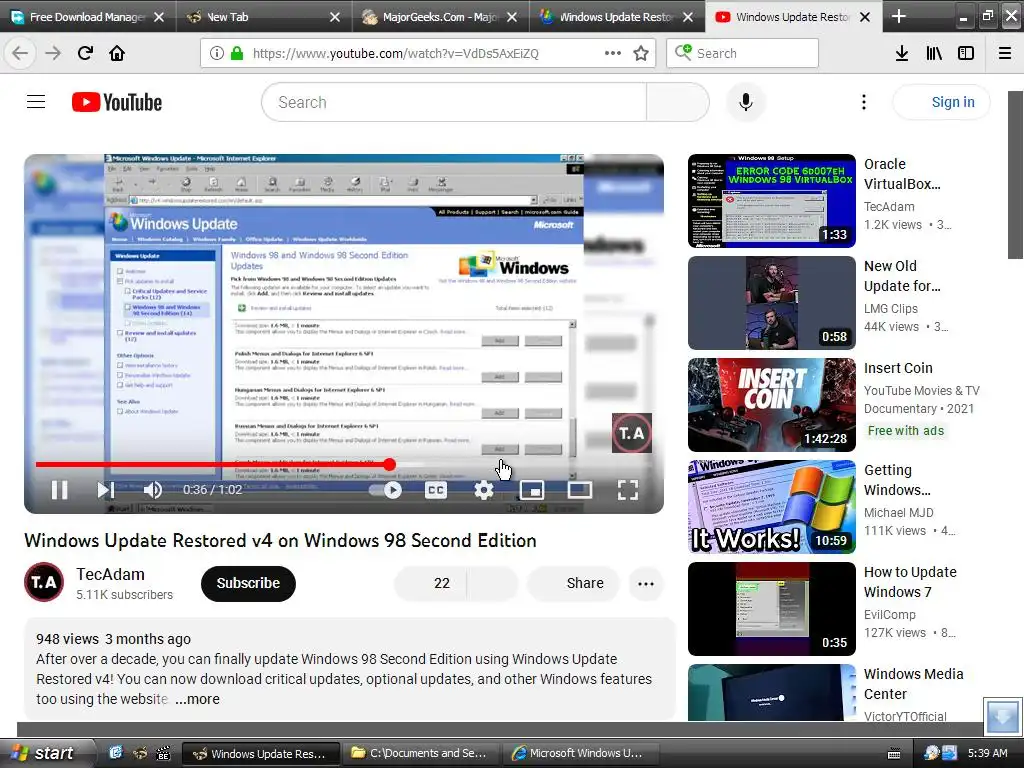Screen dimensions: 1024x768
Task: Close the MajorGeeks.Com tab
Action: (x=512, y=18)
